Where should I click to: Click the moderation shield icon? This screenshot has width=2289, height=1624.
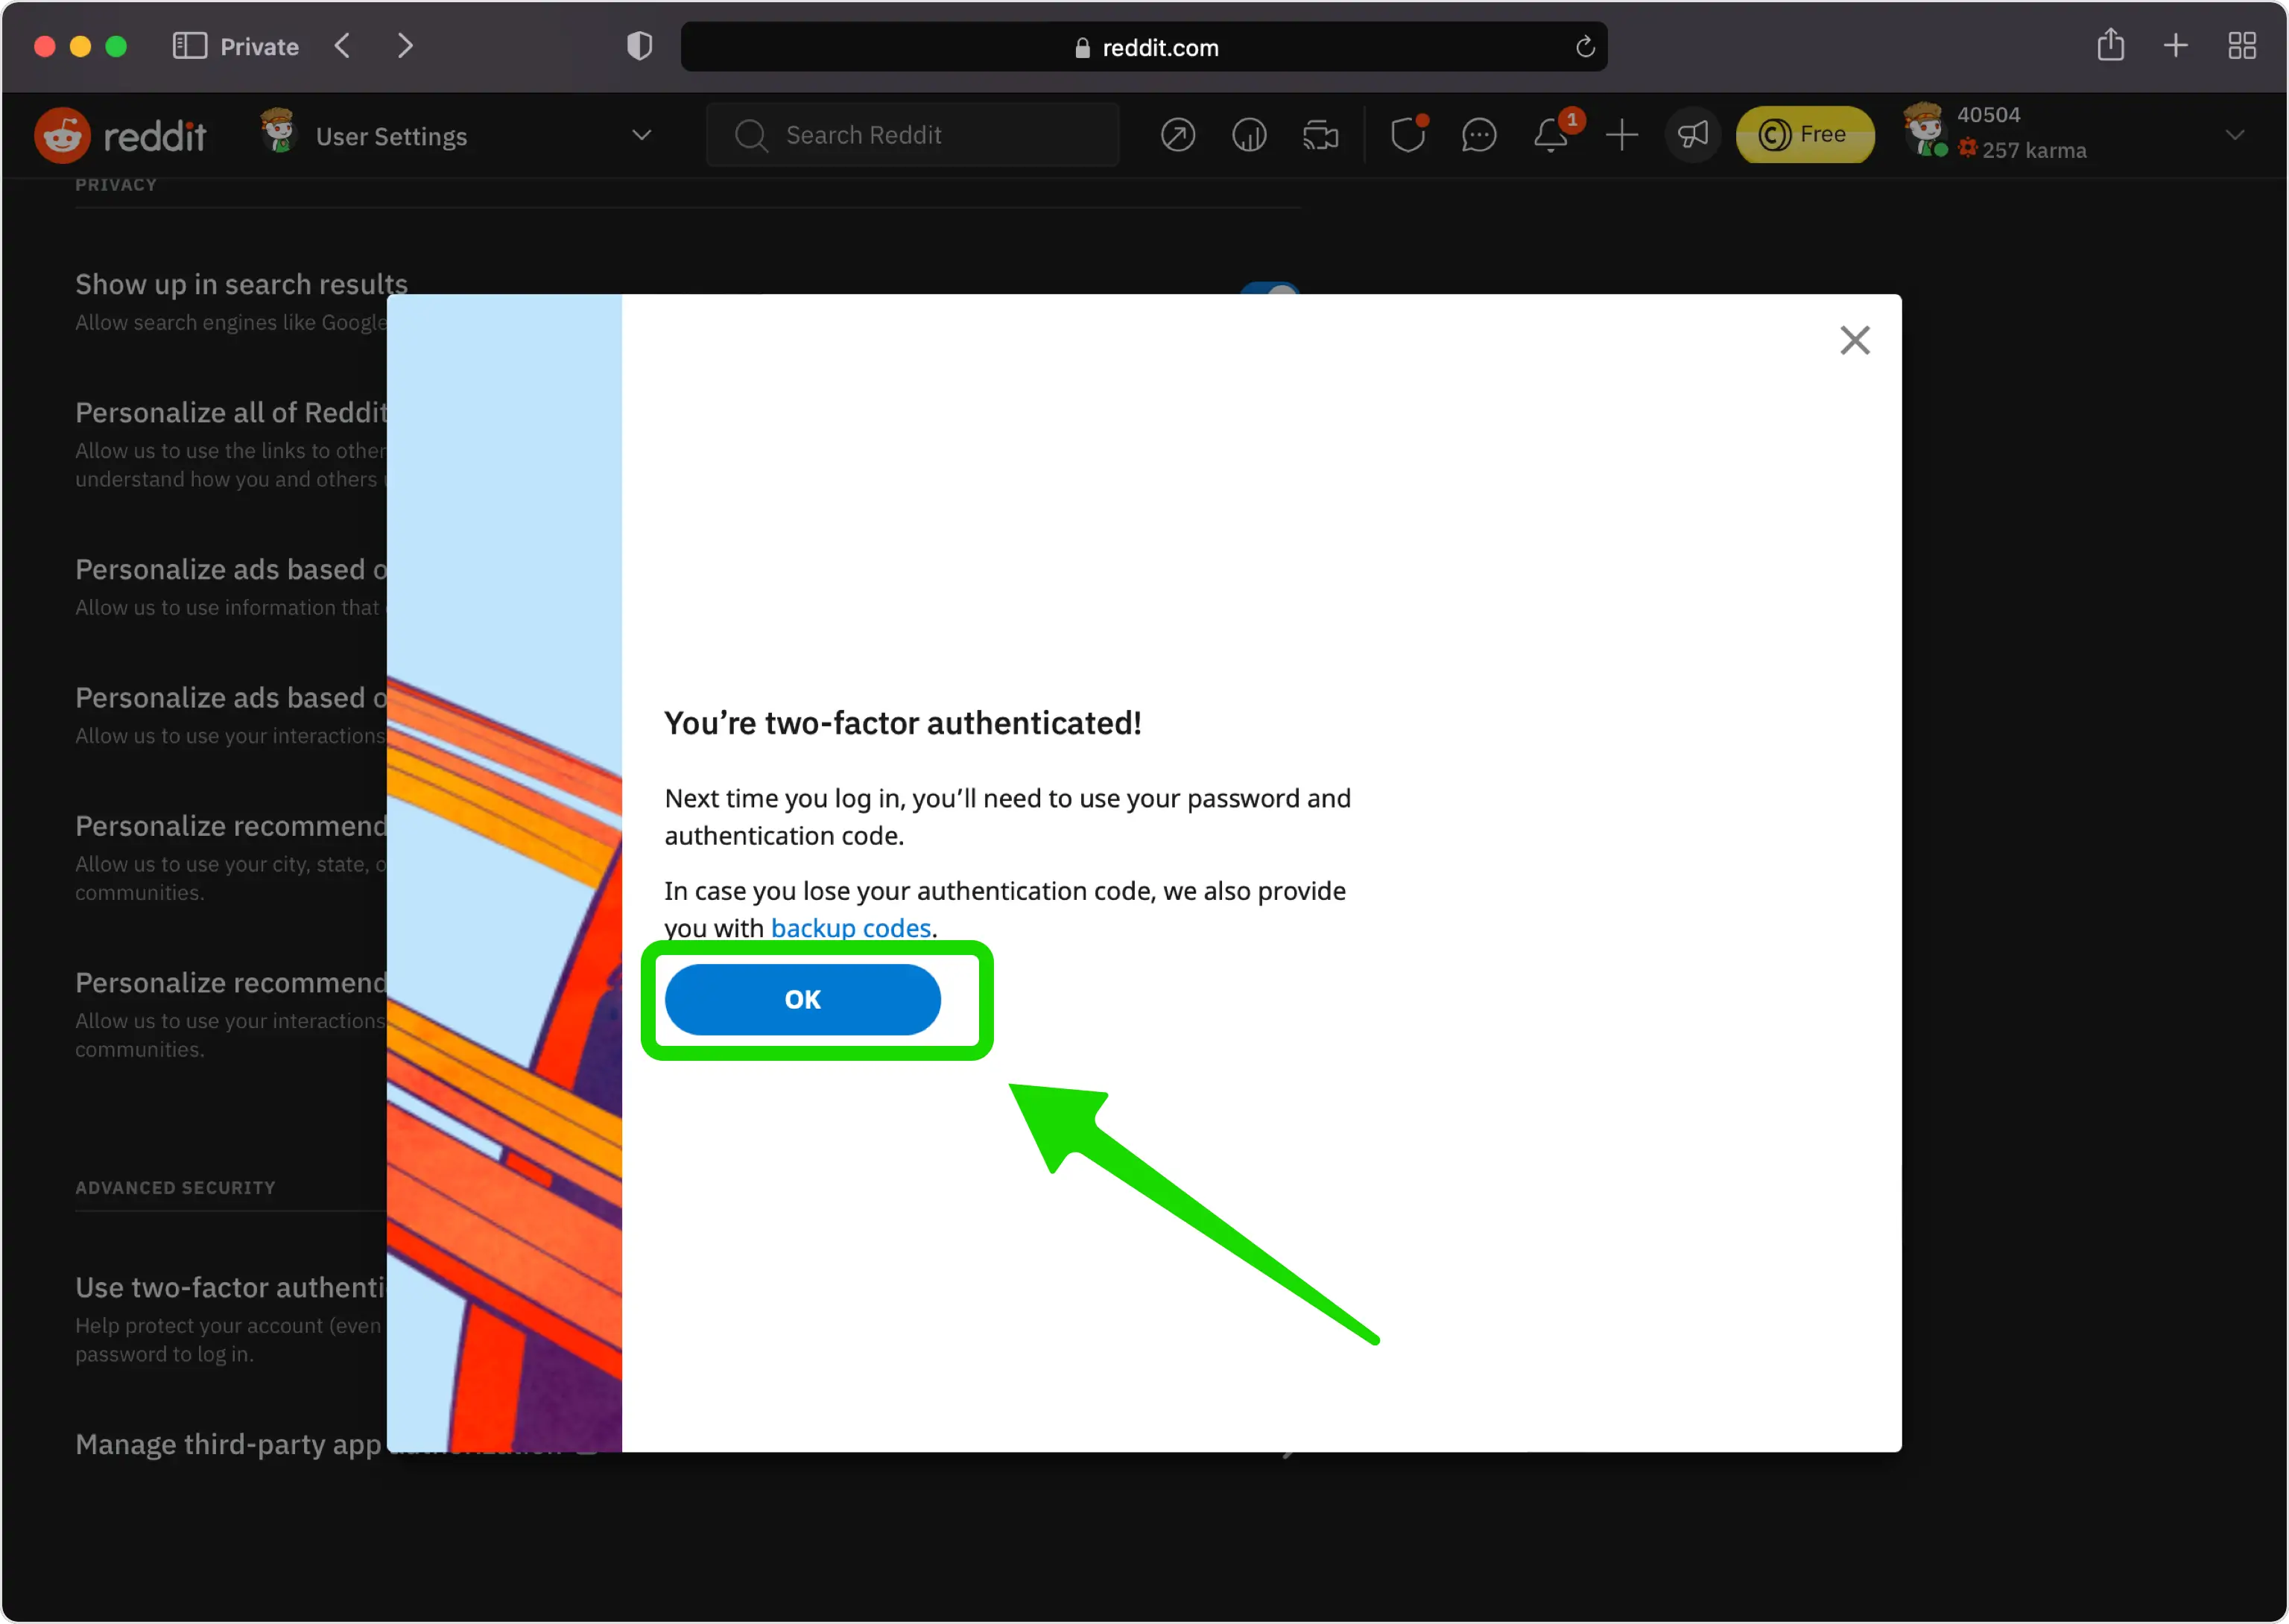pos(1408,135)
